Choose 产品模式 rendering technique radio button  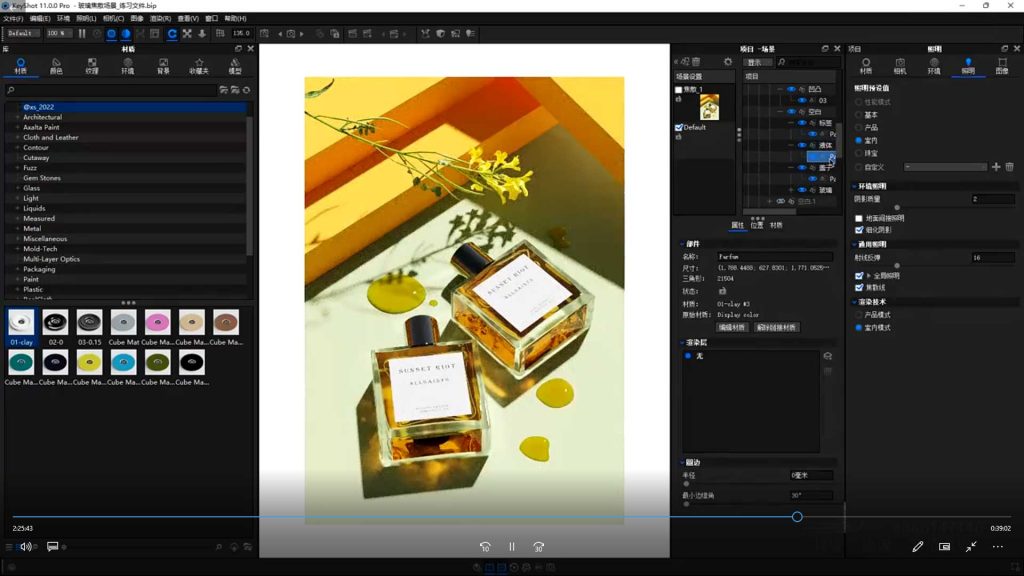click(859, 315)
